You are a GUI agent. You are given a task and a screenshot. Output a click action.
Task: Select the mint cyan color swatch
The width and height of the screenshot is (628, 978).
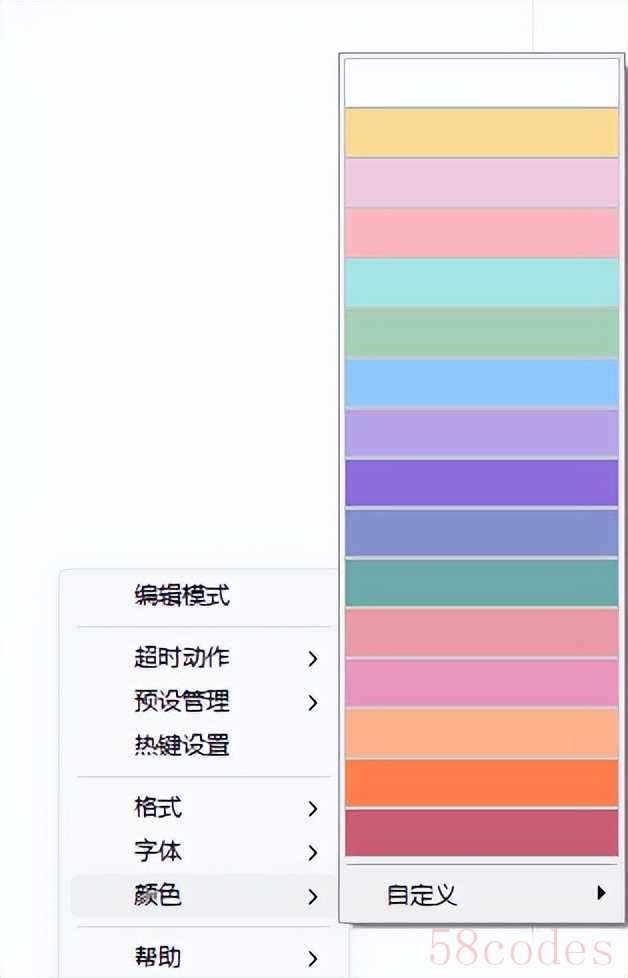481,282
